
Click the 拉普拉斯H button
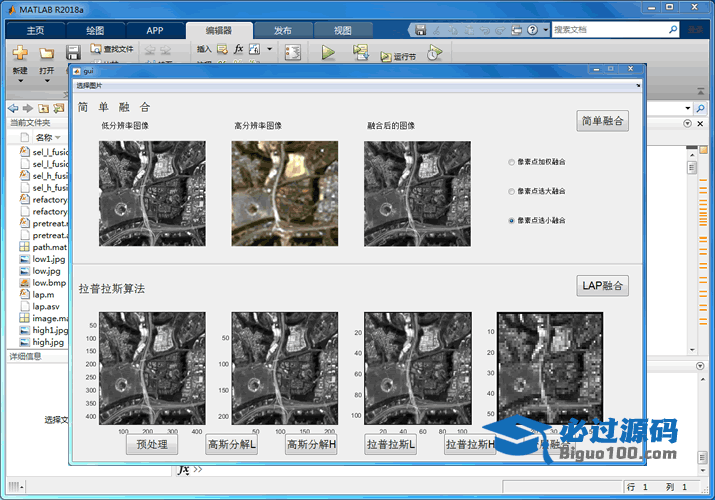coord(470,444)
